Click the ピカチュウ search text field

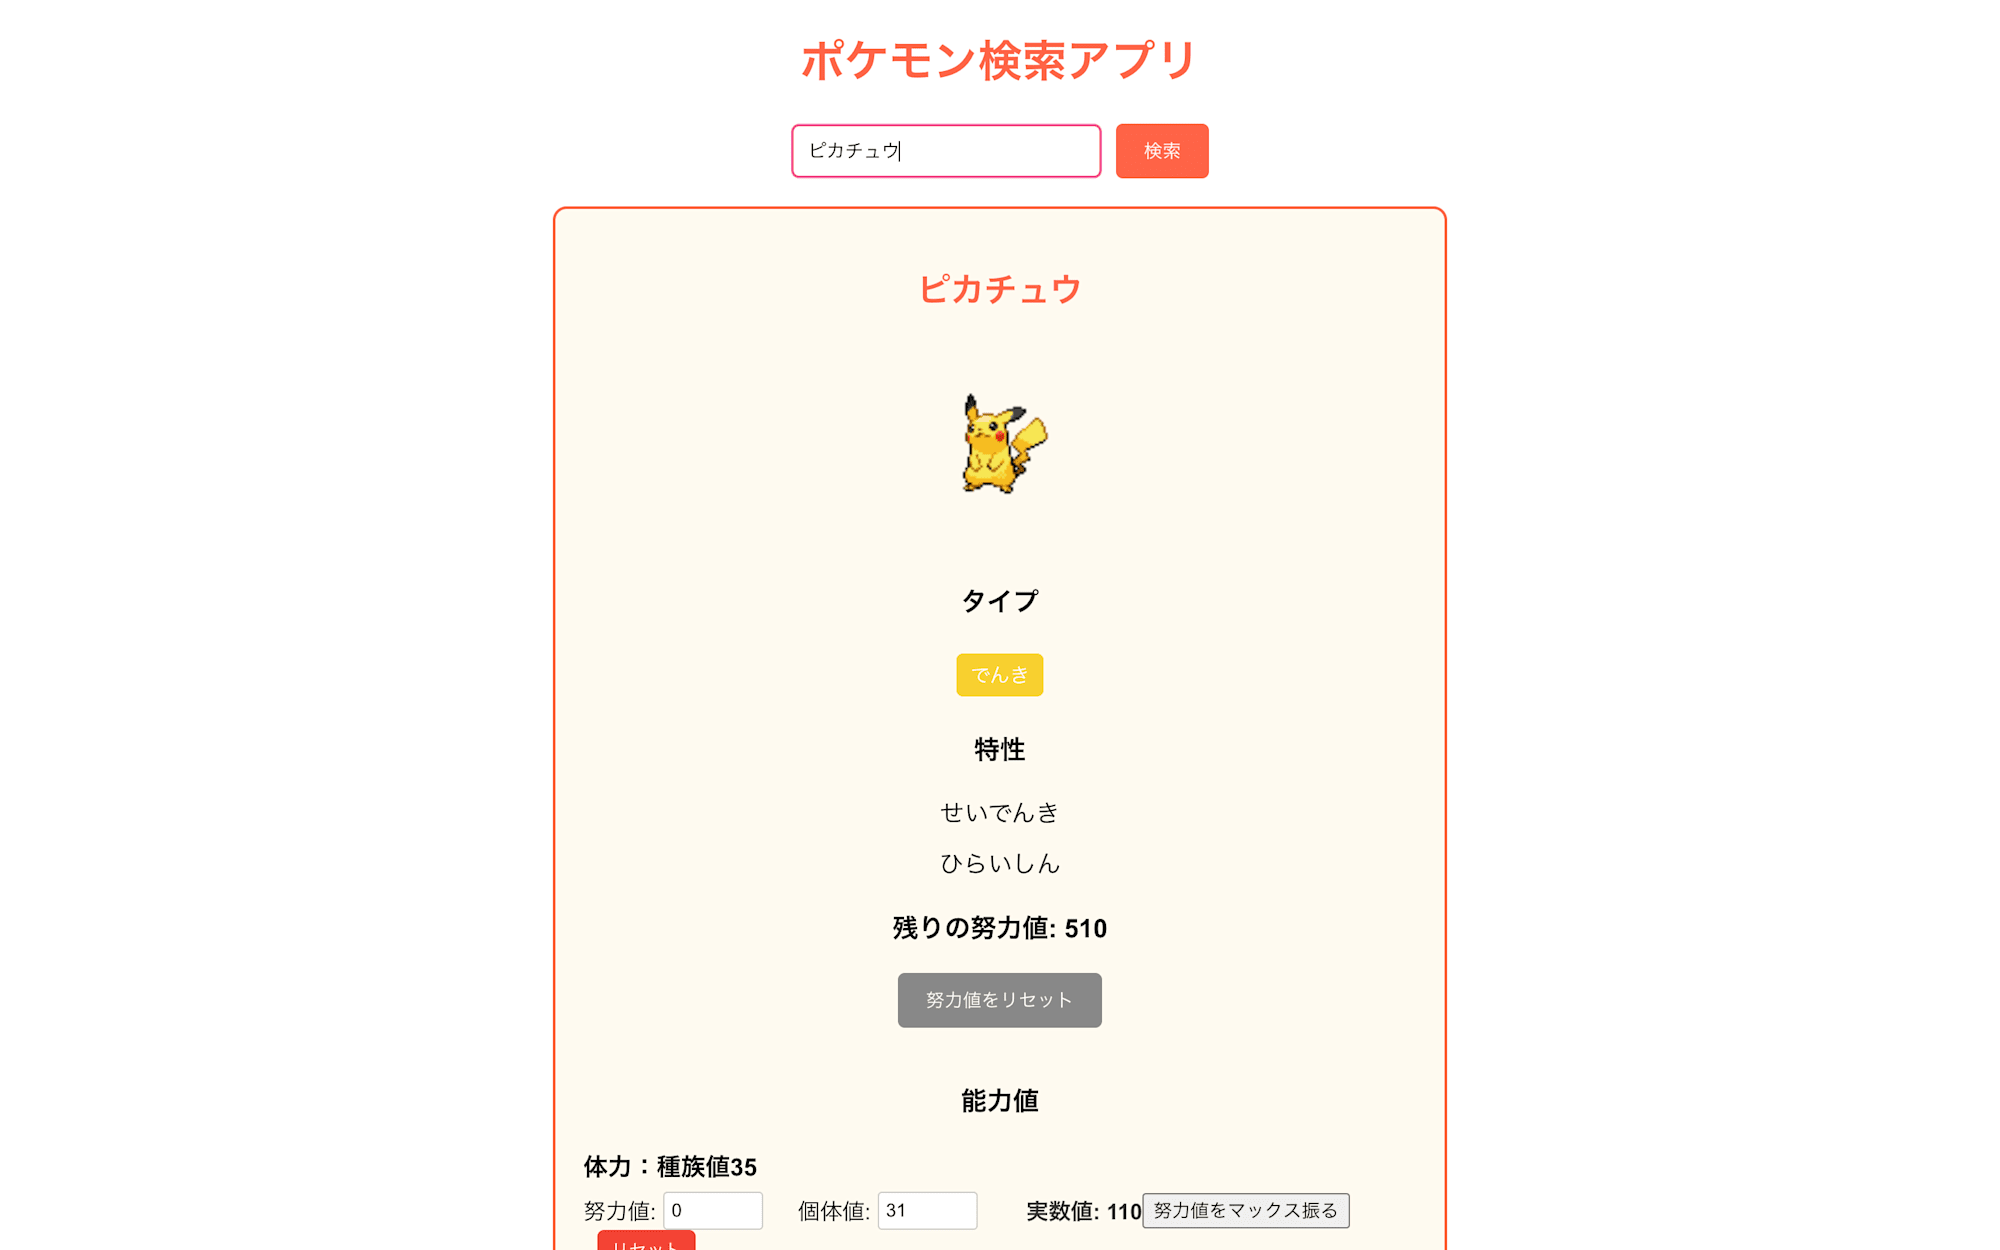click(x=945, y=150)
